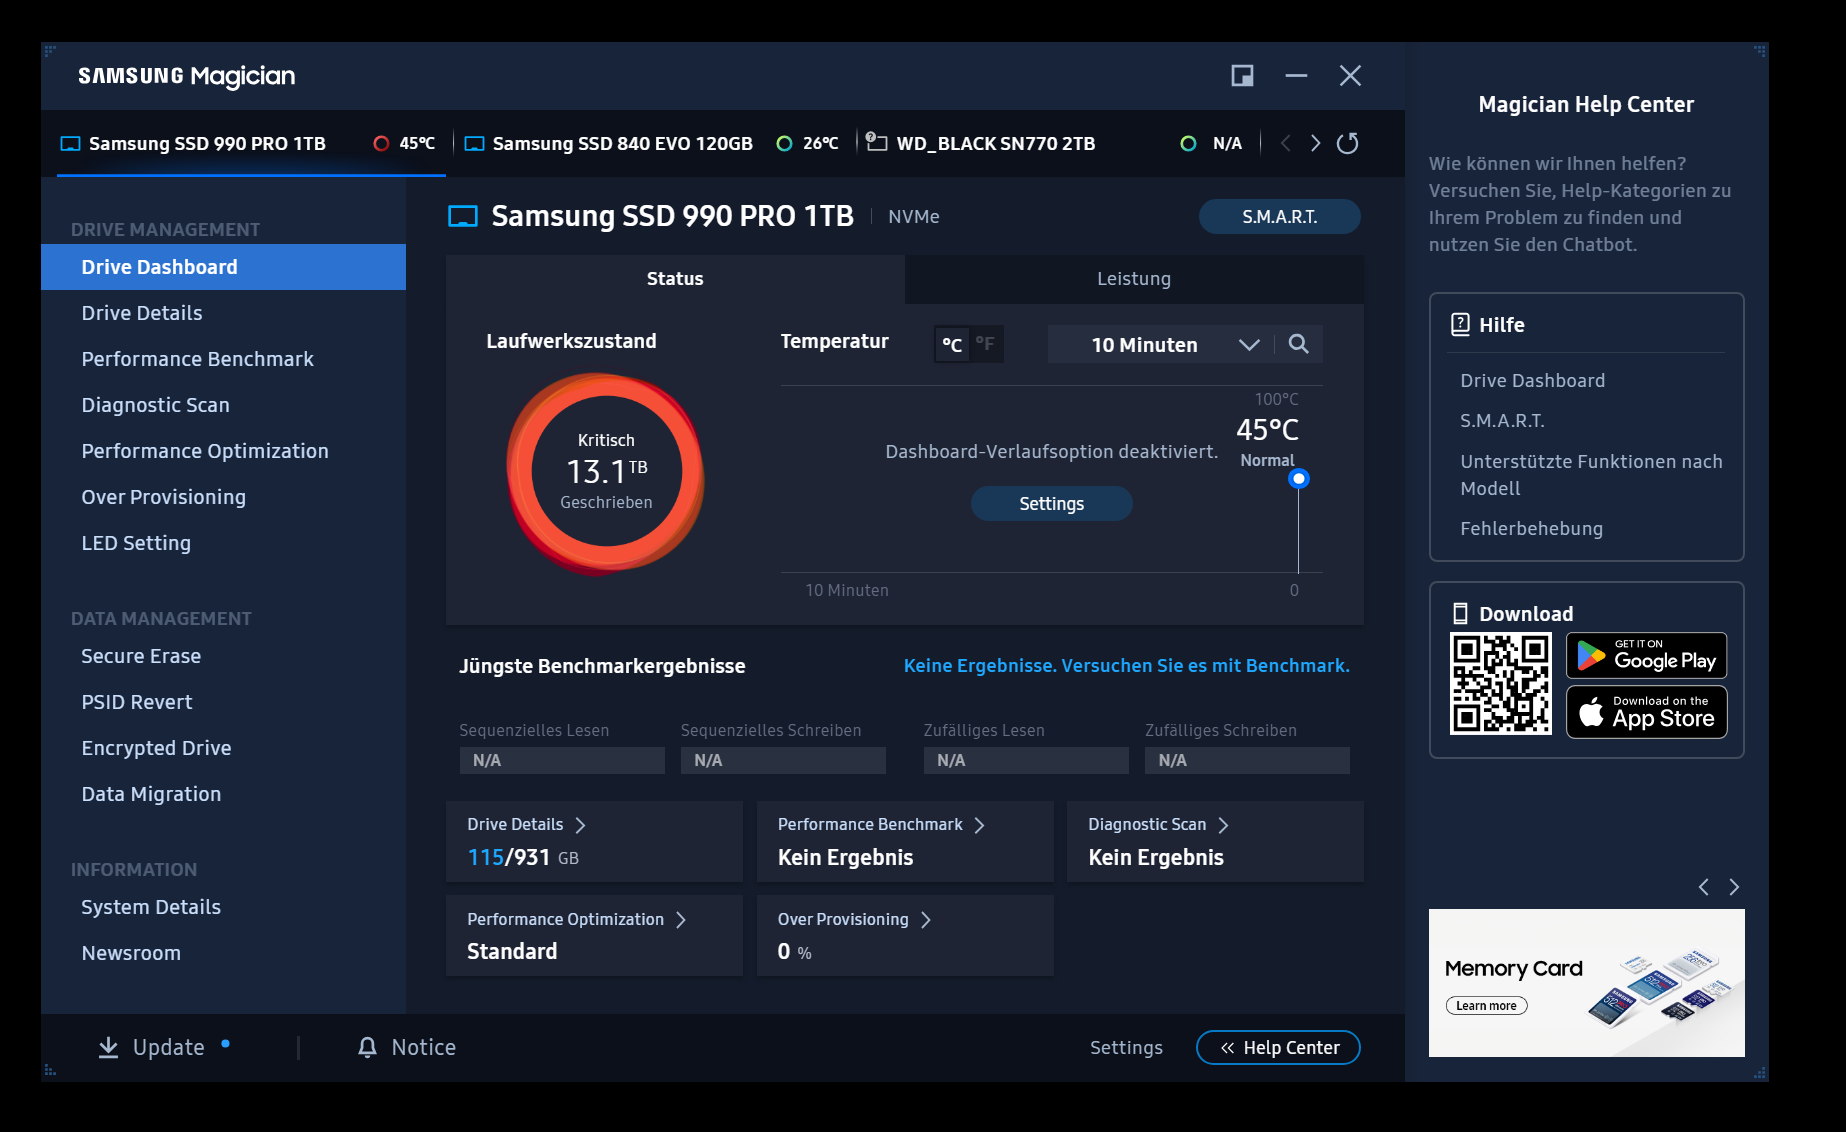Select the Samsung SSD 990 PRO 1TB drive tab

251,143
